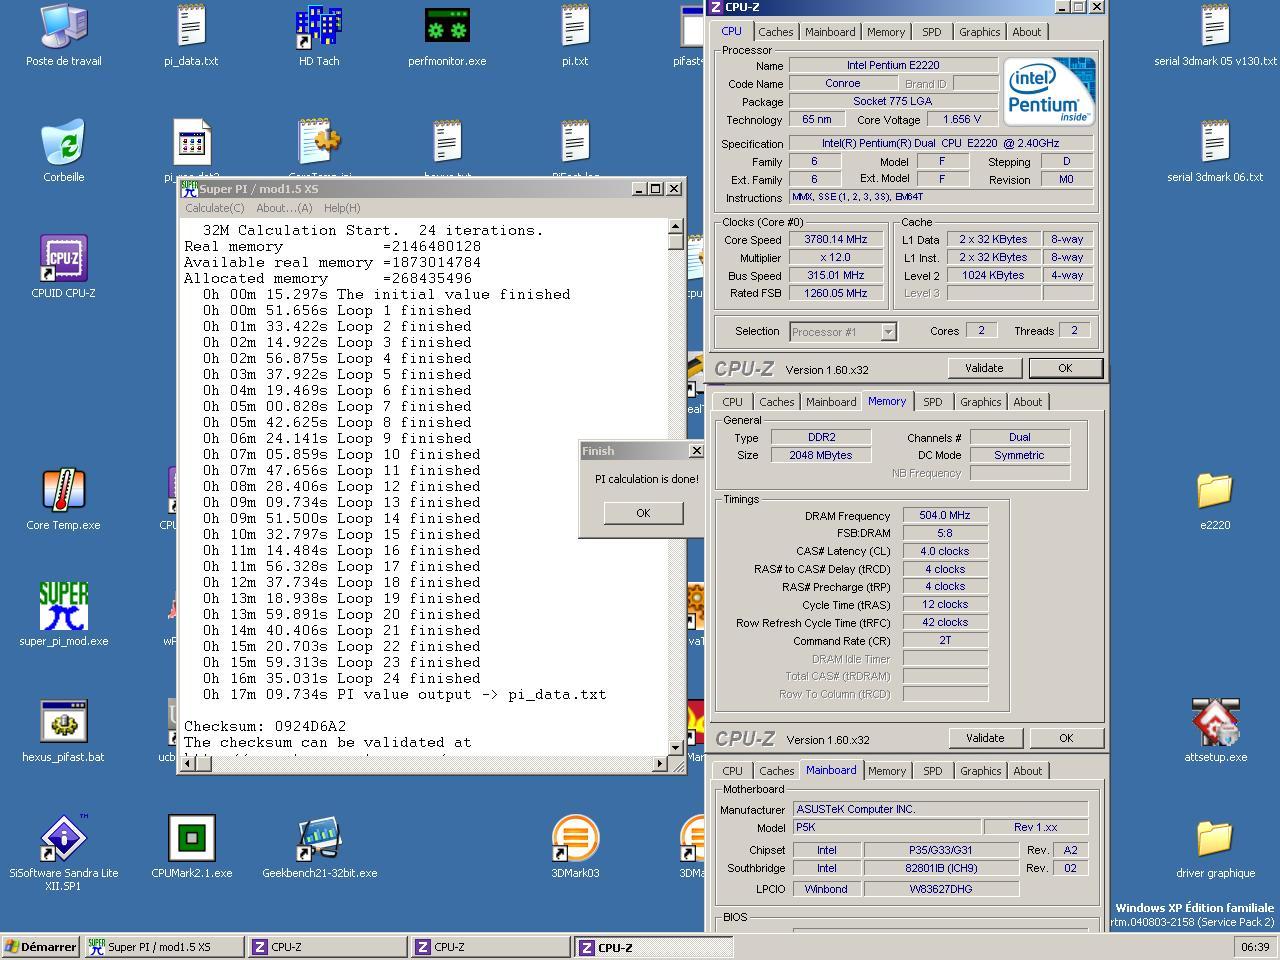Open perfmonitor.exe desktop icon
This screenshot has width=1280, height=960.
447,36
